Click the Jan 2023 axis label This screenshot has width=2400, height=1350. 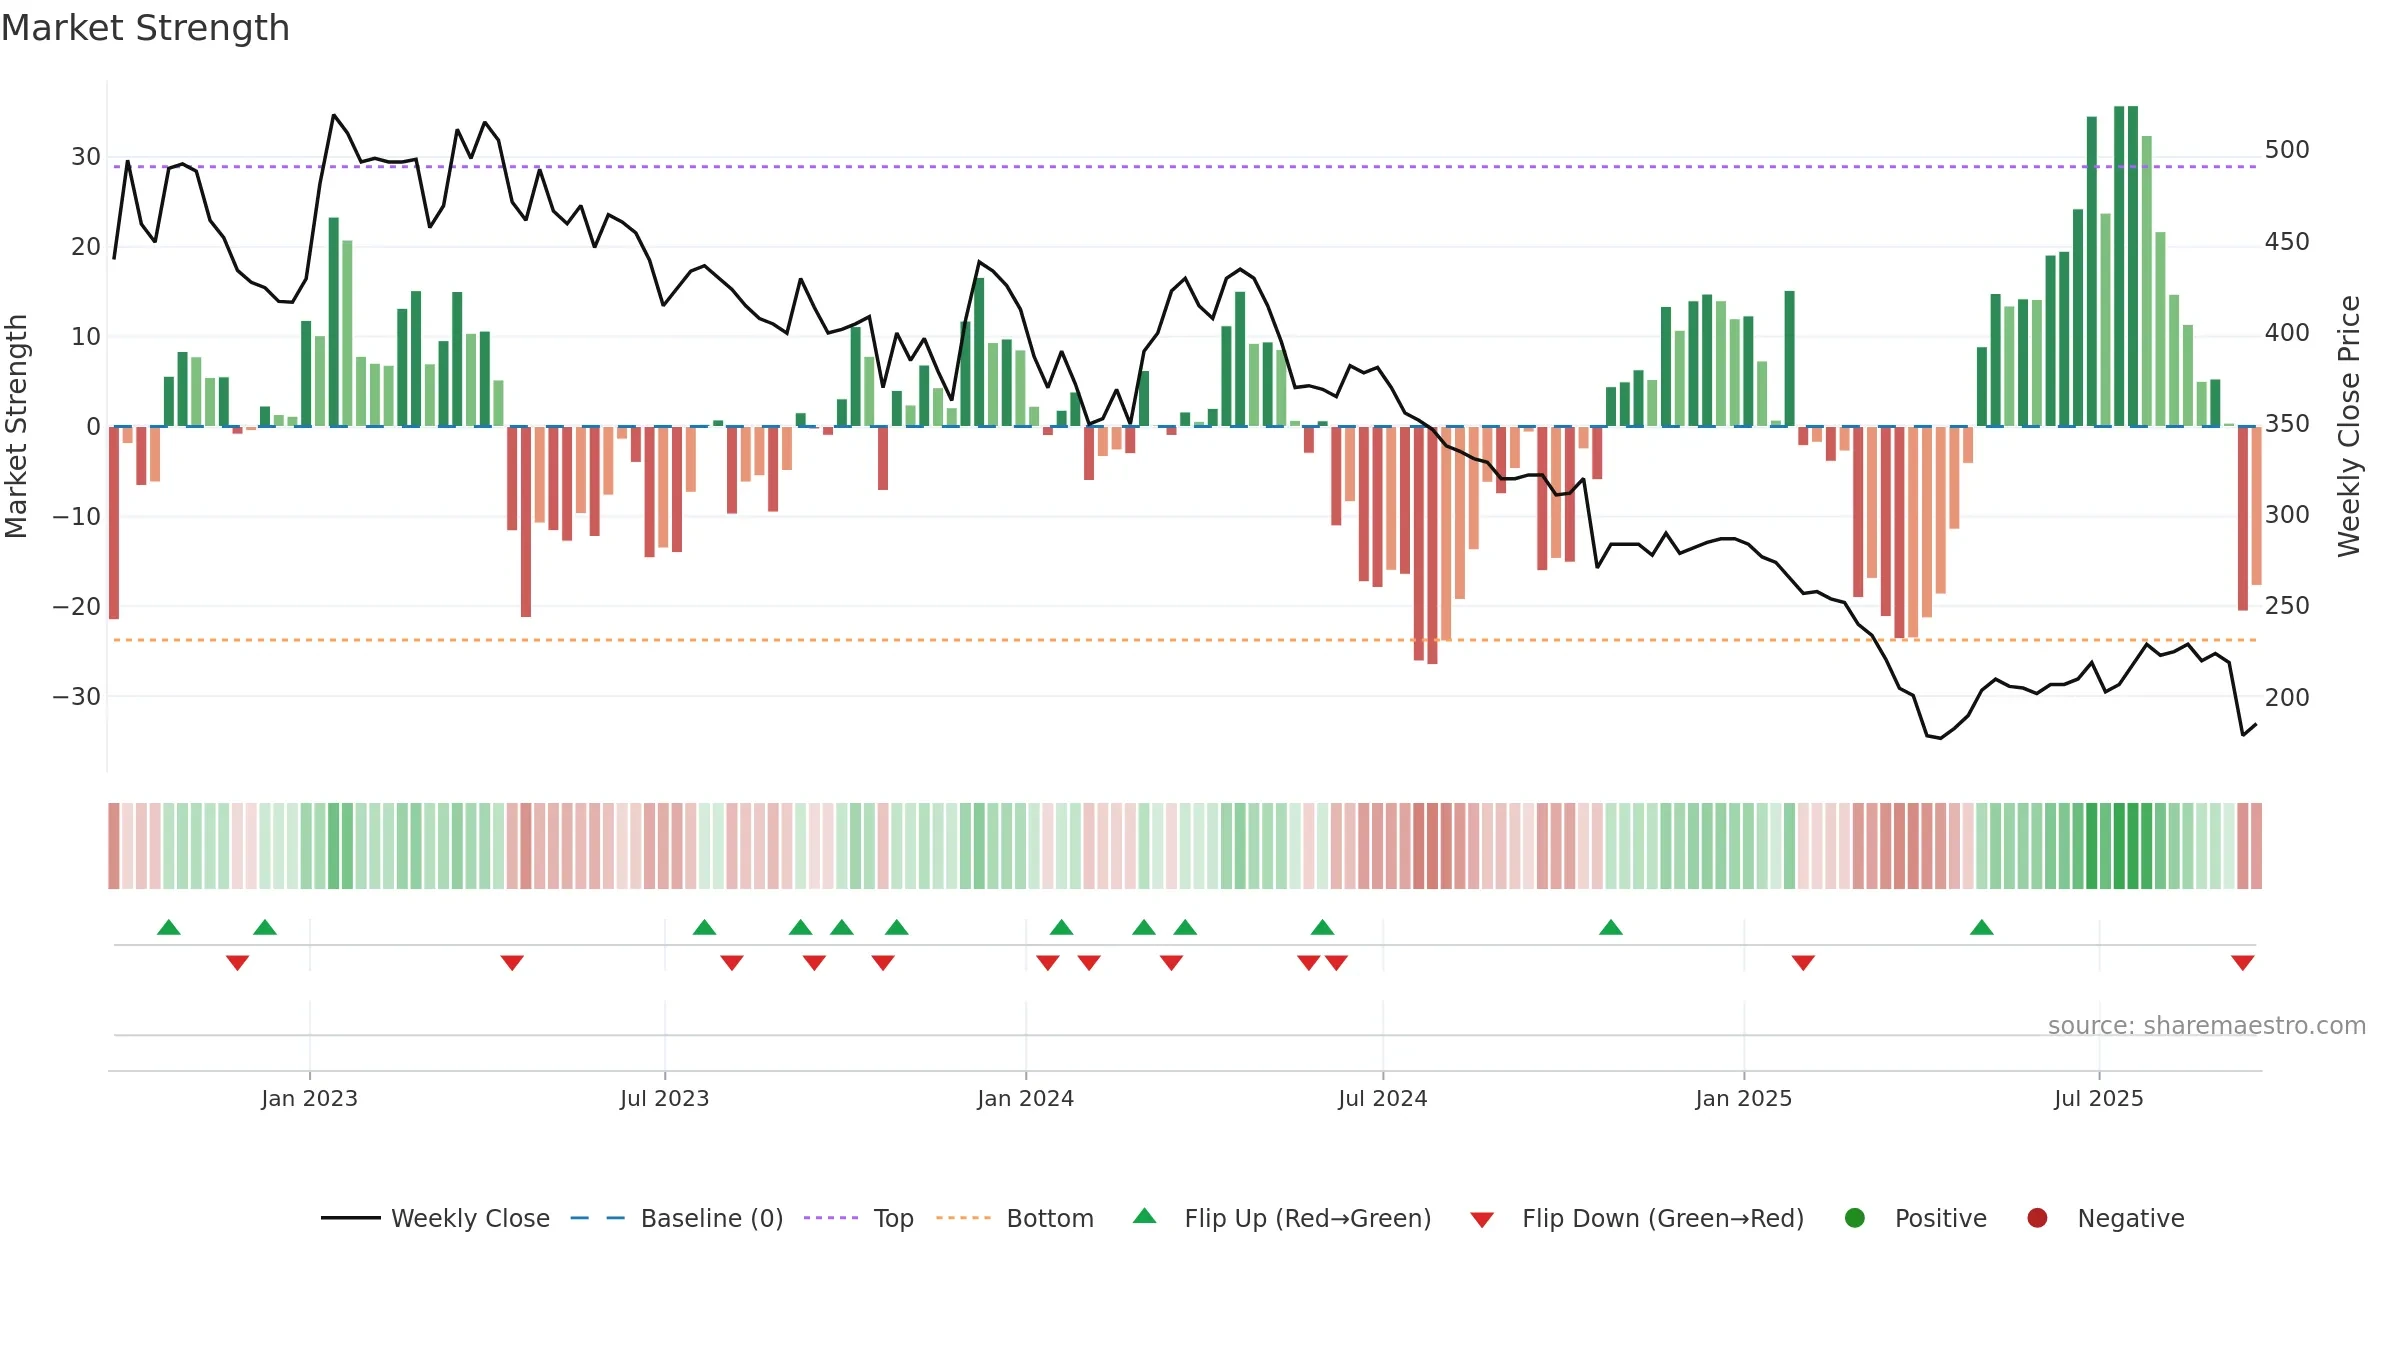(309, 1099)
